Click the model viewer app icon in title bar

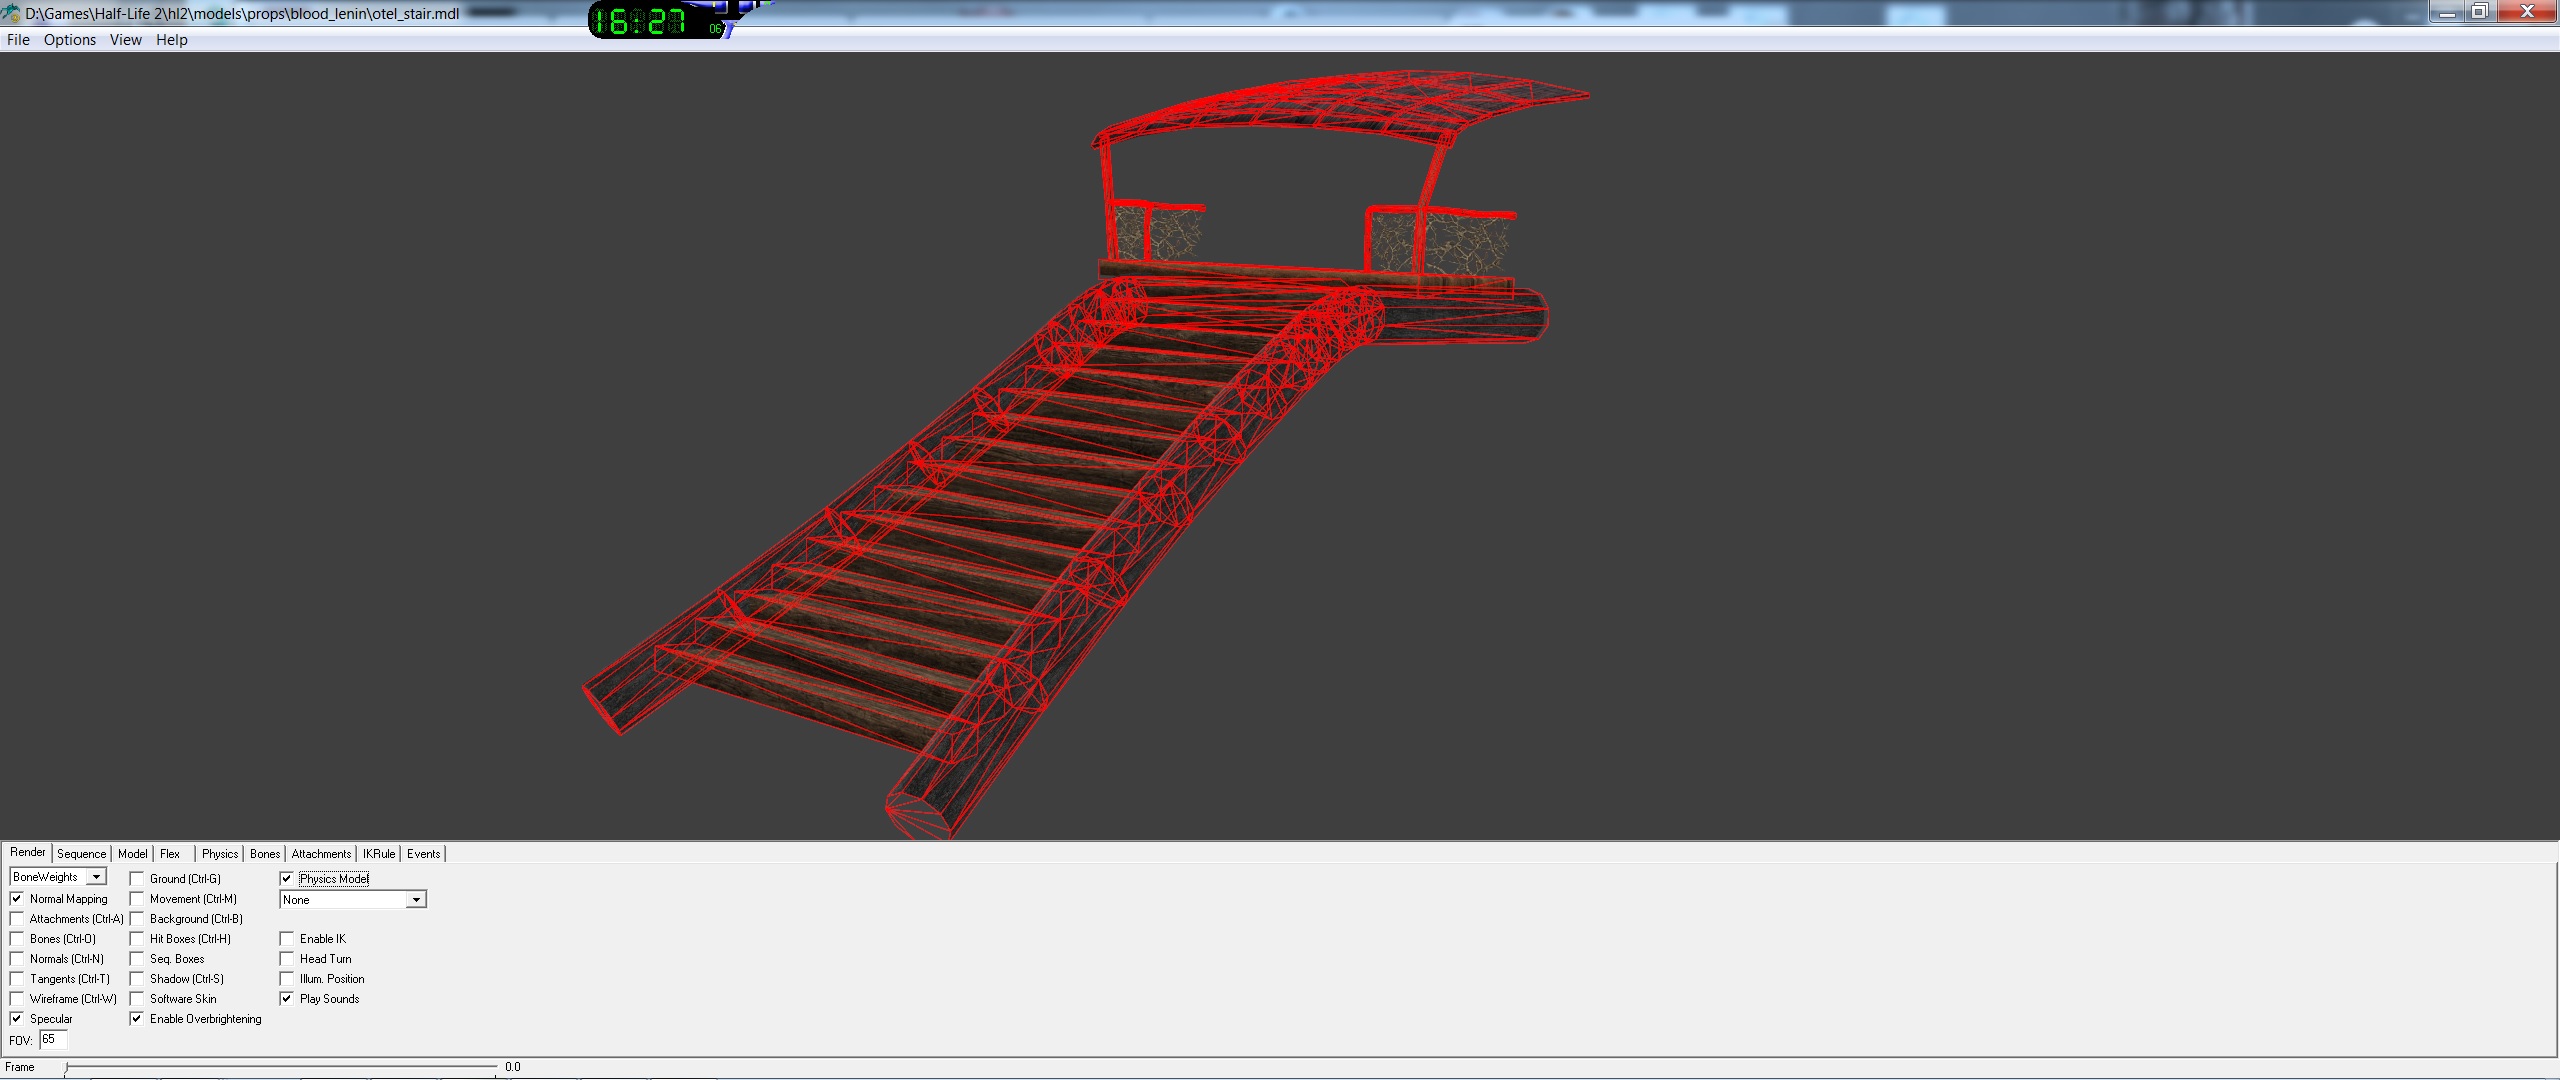(x=11, y=14)
